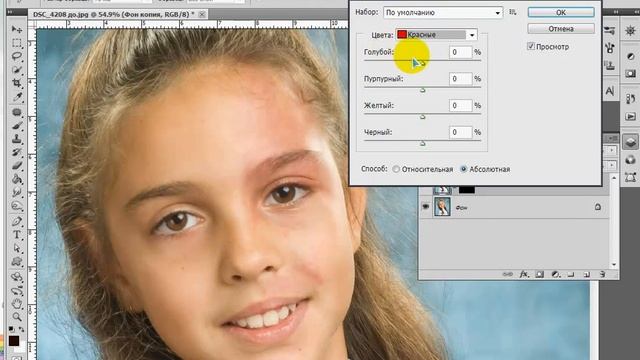Select the Eraser tool
Image resolution: width=640 pixels, height=360 pixels.
point(17,166)
